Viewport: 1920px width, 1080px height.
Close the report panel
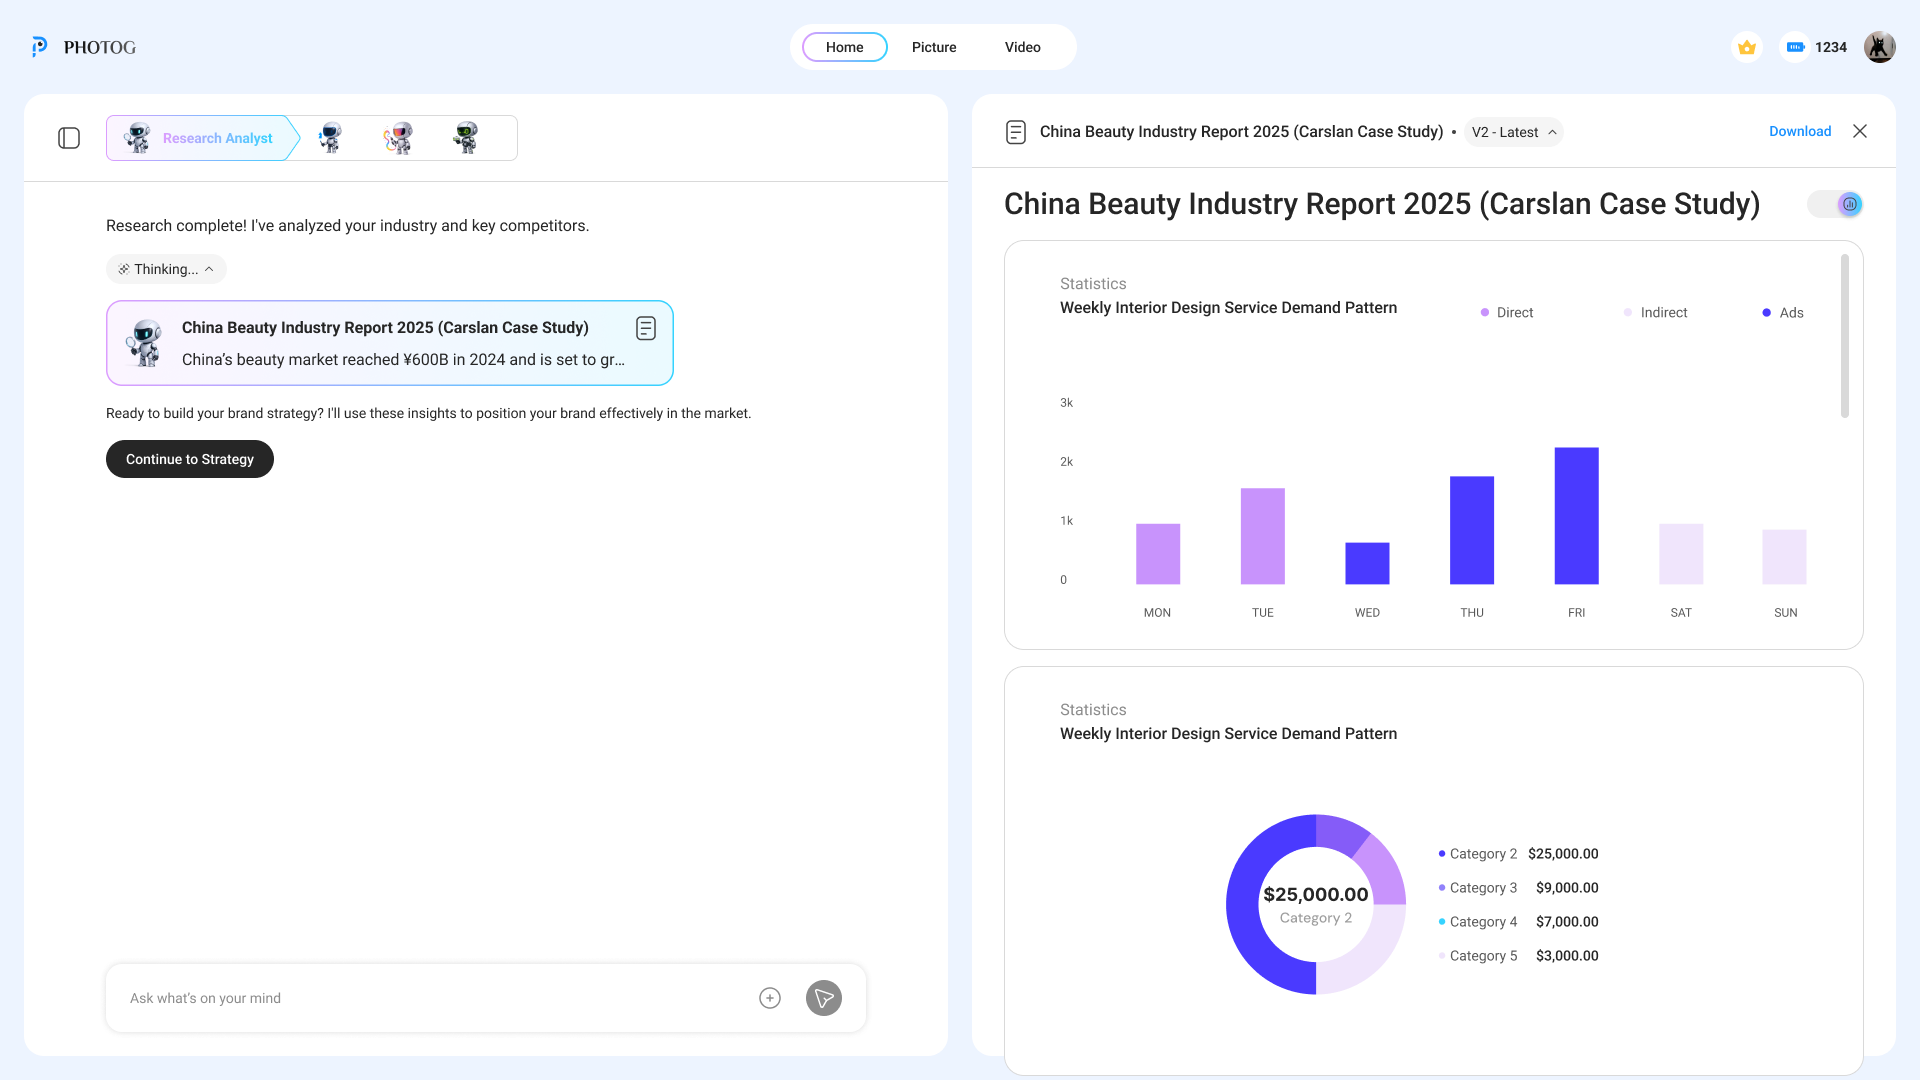(1860, 131)
